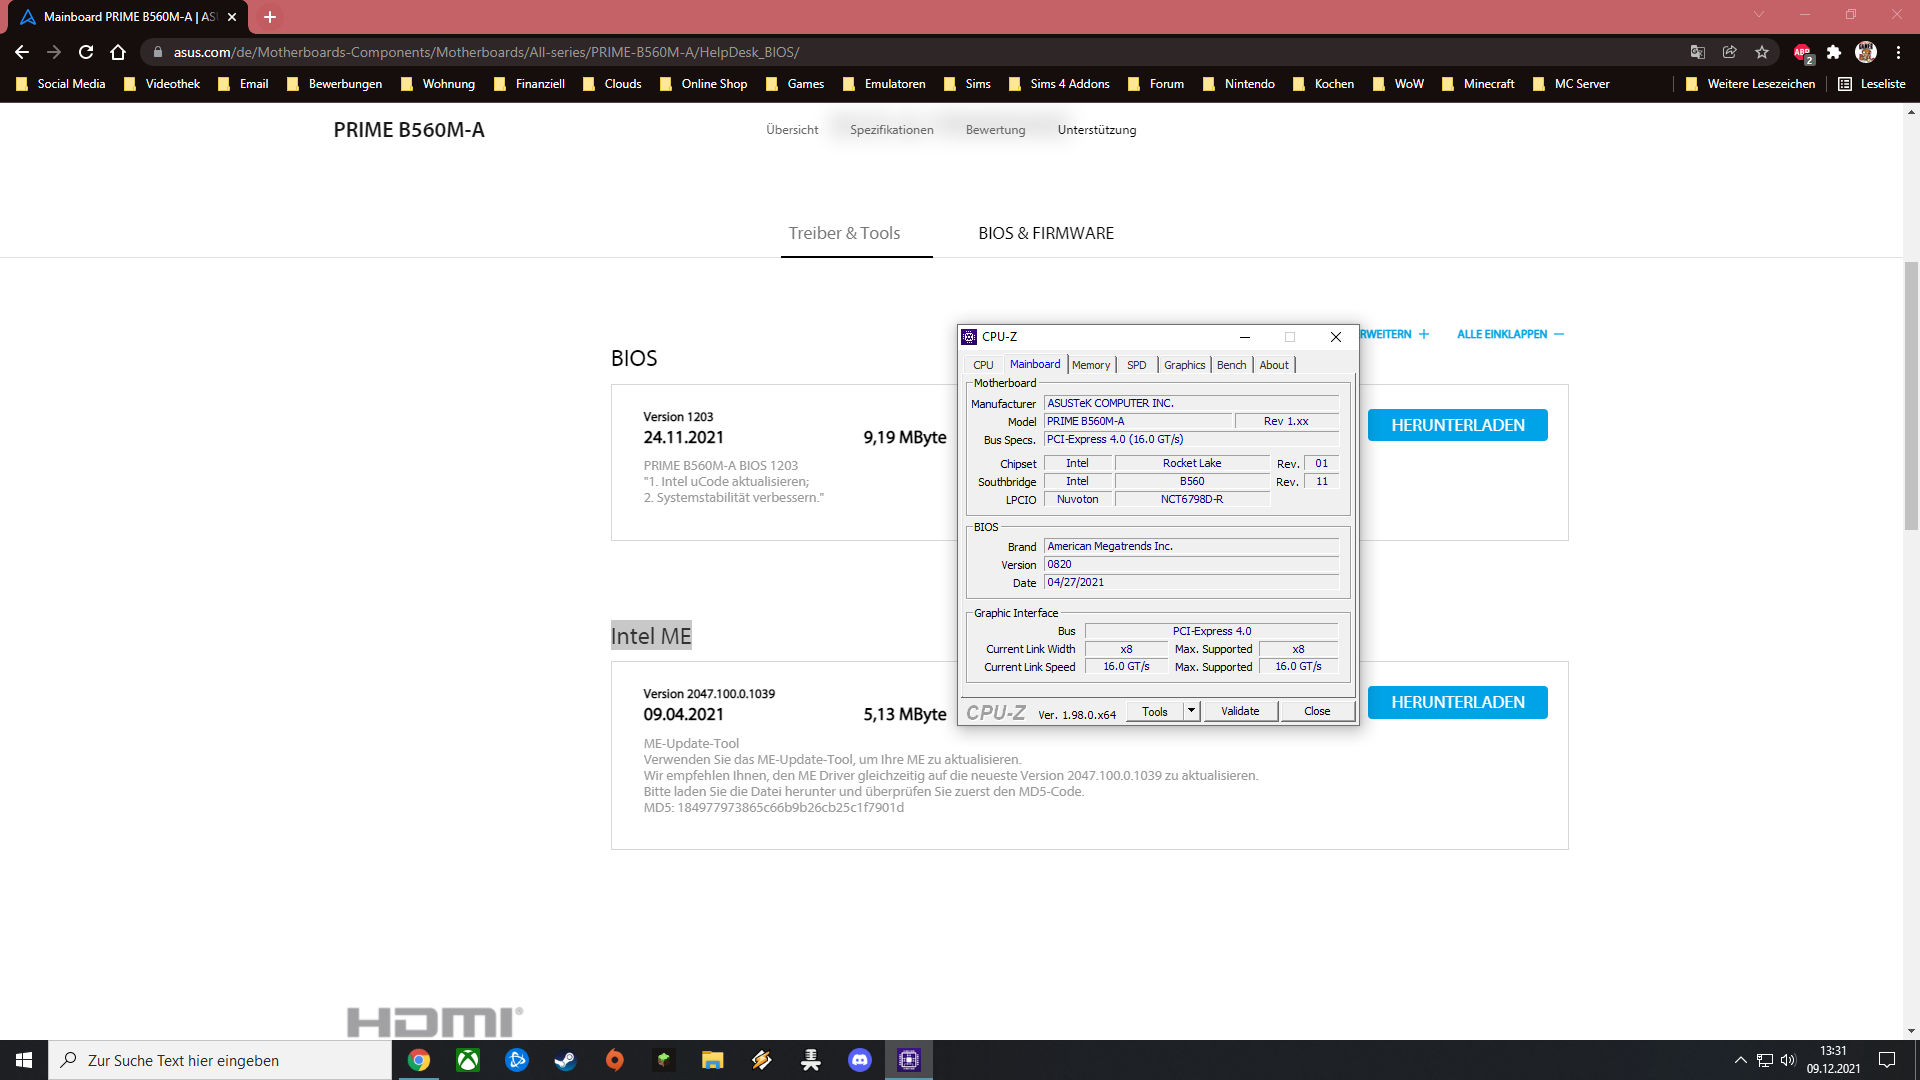Open File Explorer from the taskbar
The width and height of the screenshot is (1920, 1080).
point(712,1060)
